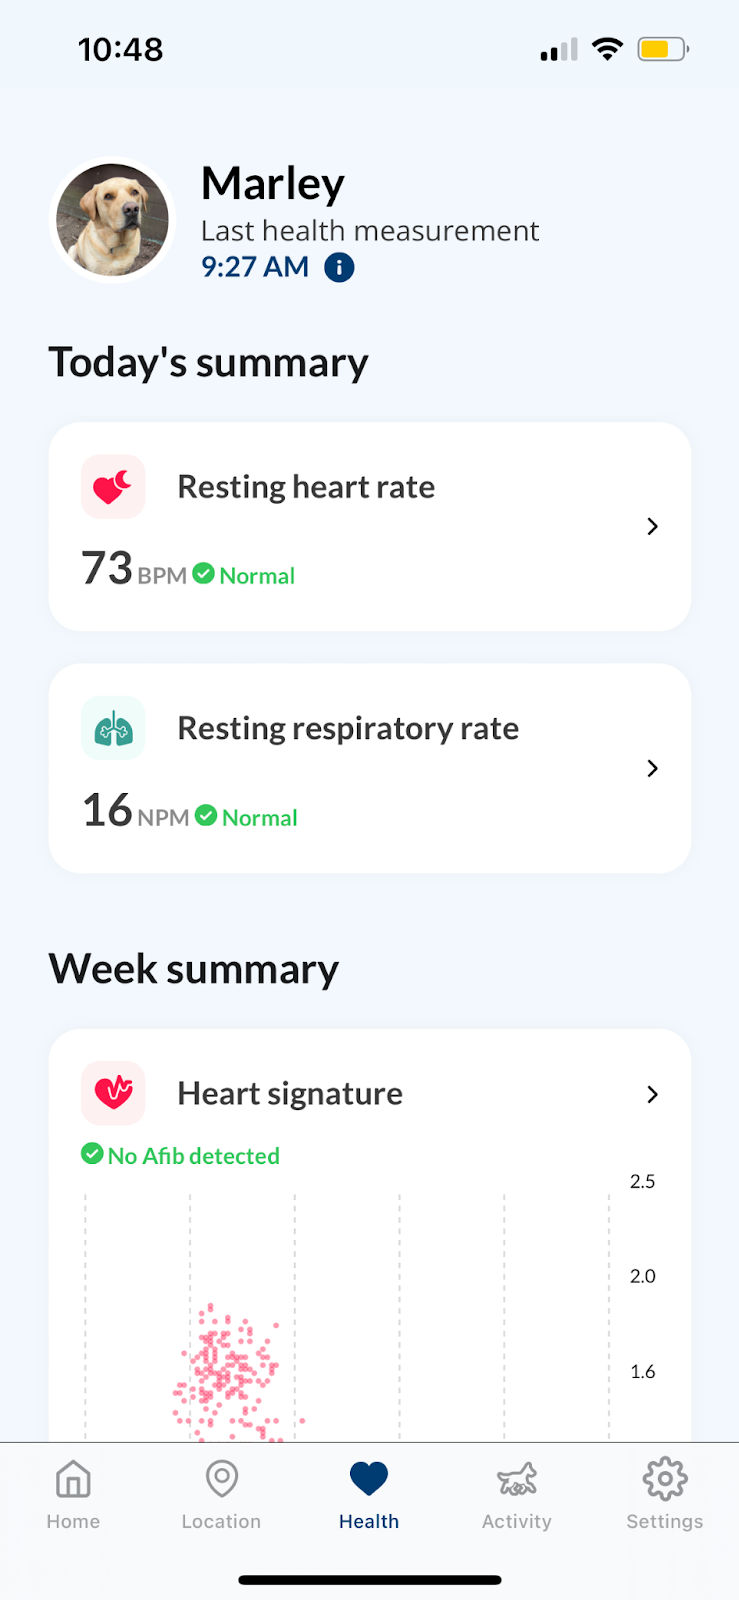This screenshot has width=739, height=1600.
Task: Tap the Health heart icon in the tab bar
Action: 369,1478
